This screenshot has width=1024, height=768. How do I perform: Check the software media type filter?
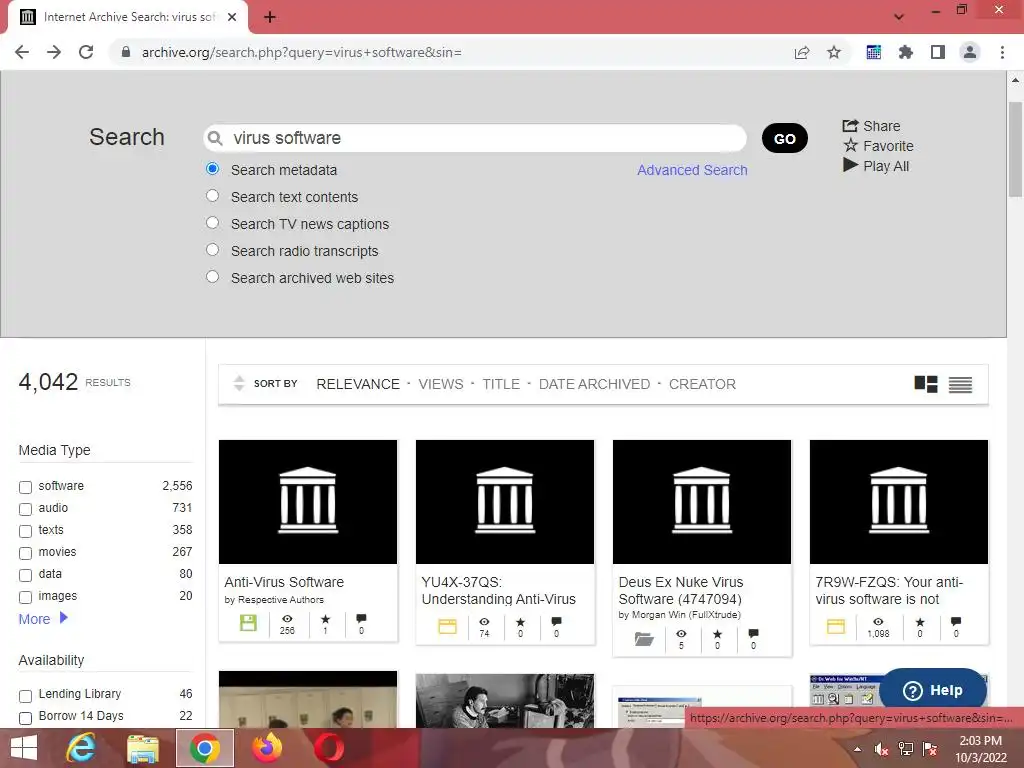[25, 487]
